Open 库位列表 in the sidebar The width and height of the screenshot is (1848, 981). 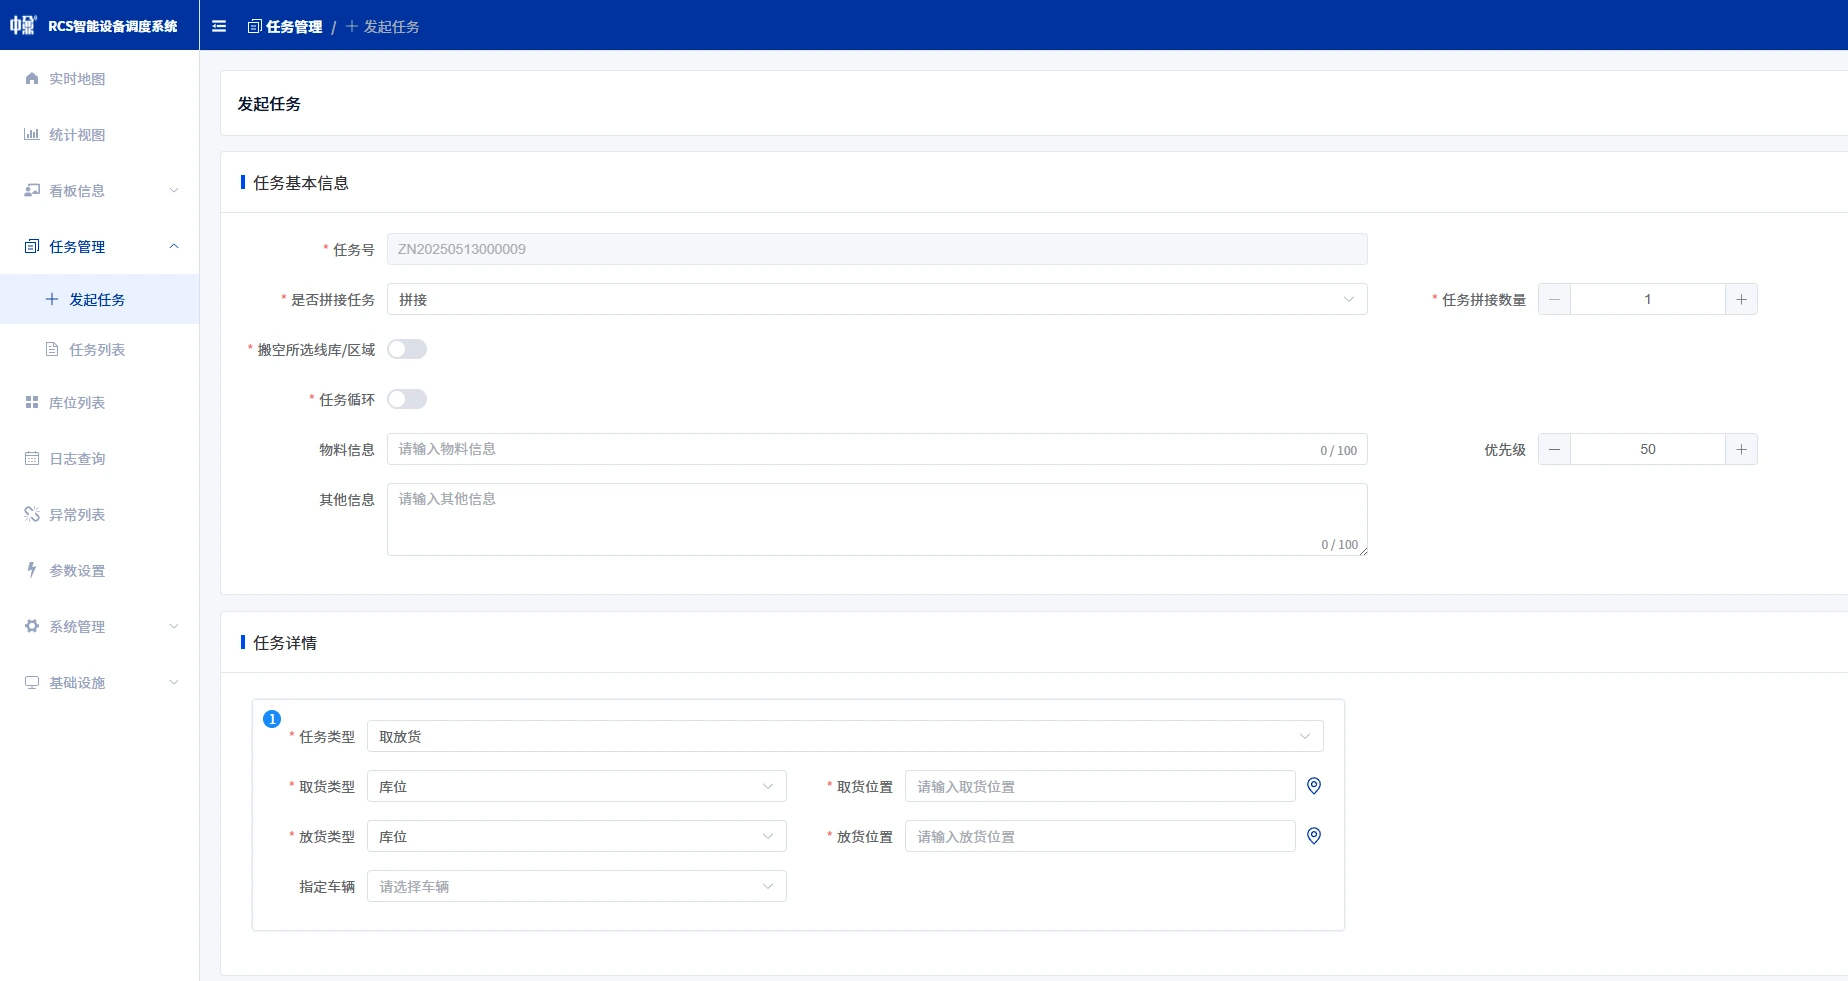[x=77, y=403]
